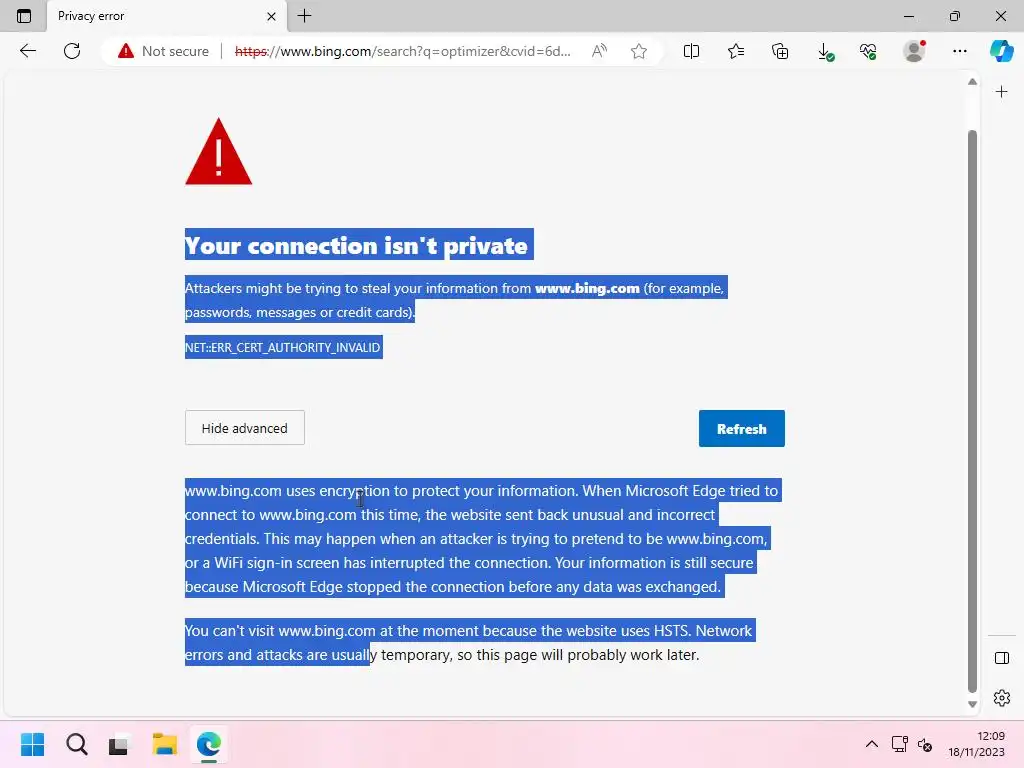Open sidebar settings gear
The height and width of the screenshot is (768, 1024).
(1001, 698)
